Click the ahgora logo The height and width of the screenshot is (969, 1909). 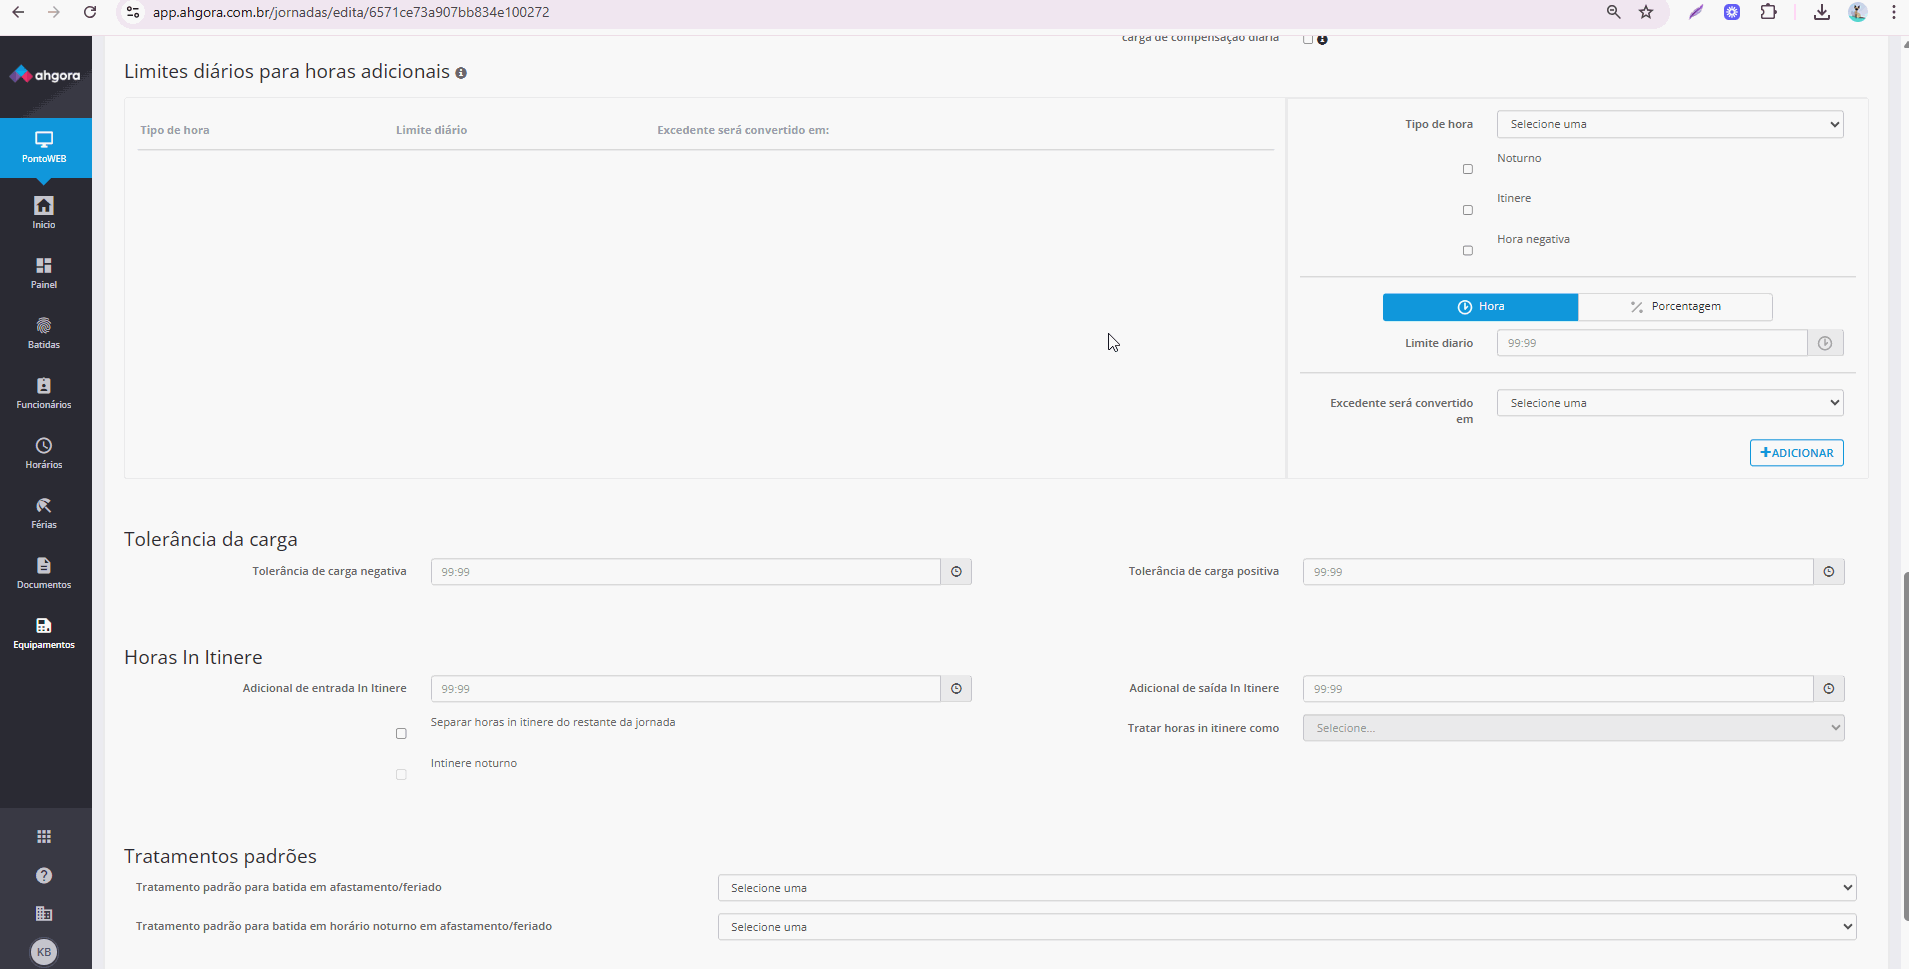[45, 75]
